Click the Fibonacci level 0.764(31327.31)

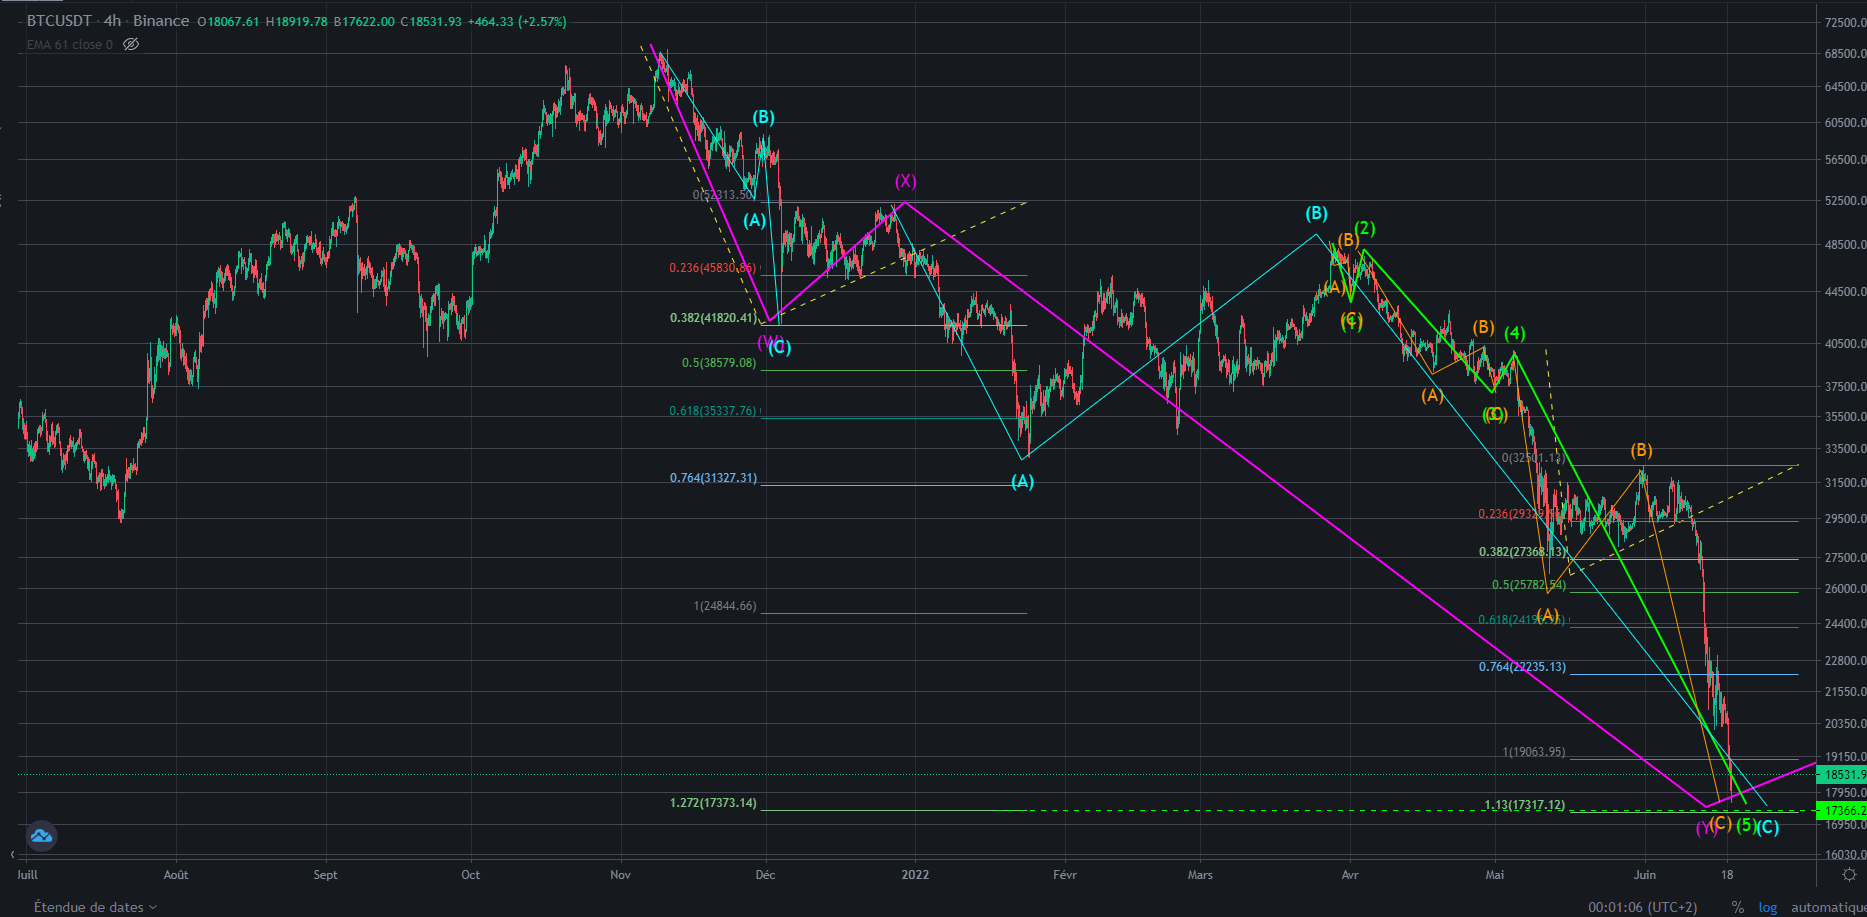click(x=713, y=478)
